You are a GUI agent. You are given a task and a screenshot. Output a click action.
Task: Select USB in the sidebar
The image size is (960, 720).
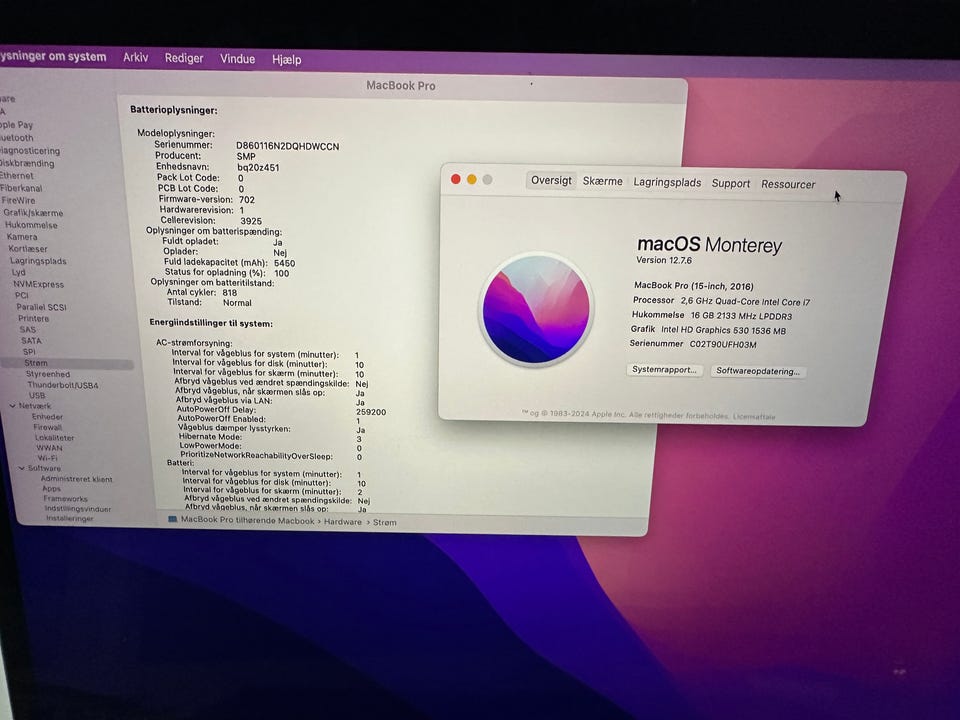pyautogui.click(x=37, y=396)
